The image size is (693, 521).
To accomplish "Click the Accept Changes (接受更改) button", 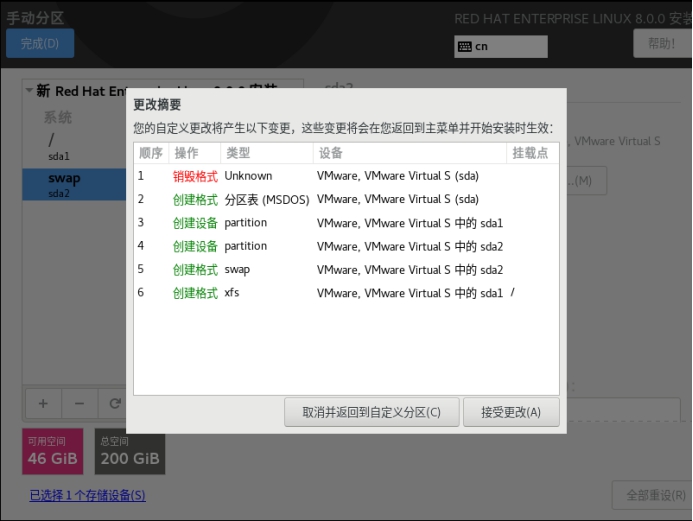I will pos(511,412).
